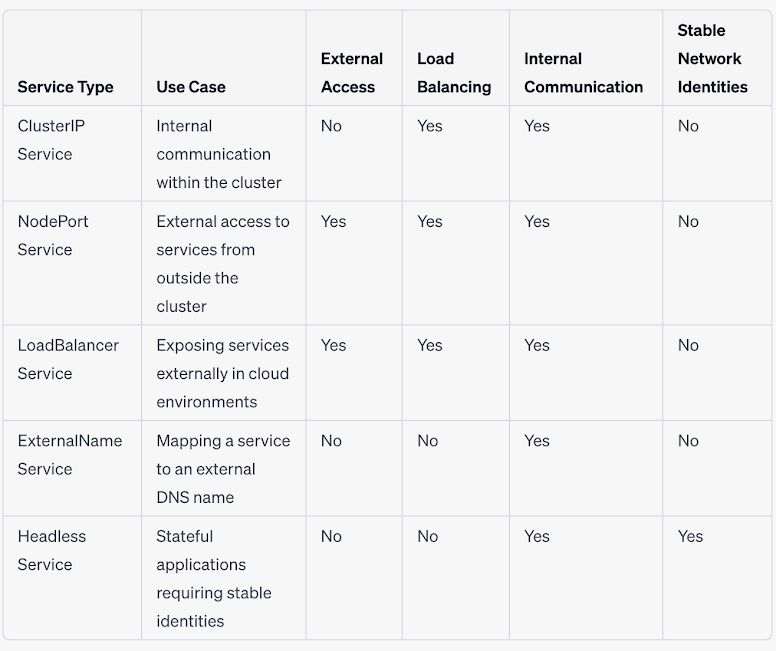
Task: Click 'Mapping a service to an external DNS name'
Action: 222,468
